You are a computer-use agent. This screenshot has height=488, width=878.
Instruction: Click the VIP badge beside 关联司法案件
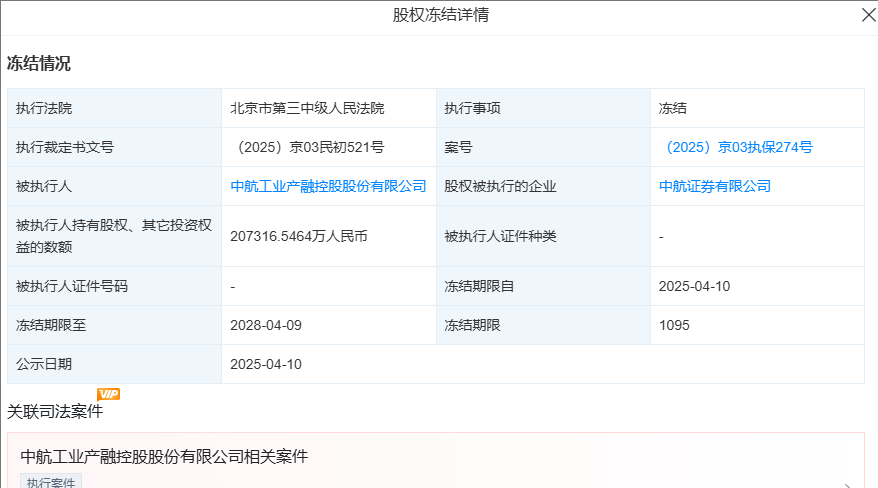(109, 394)
